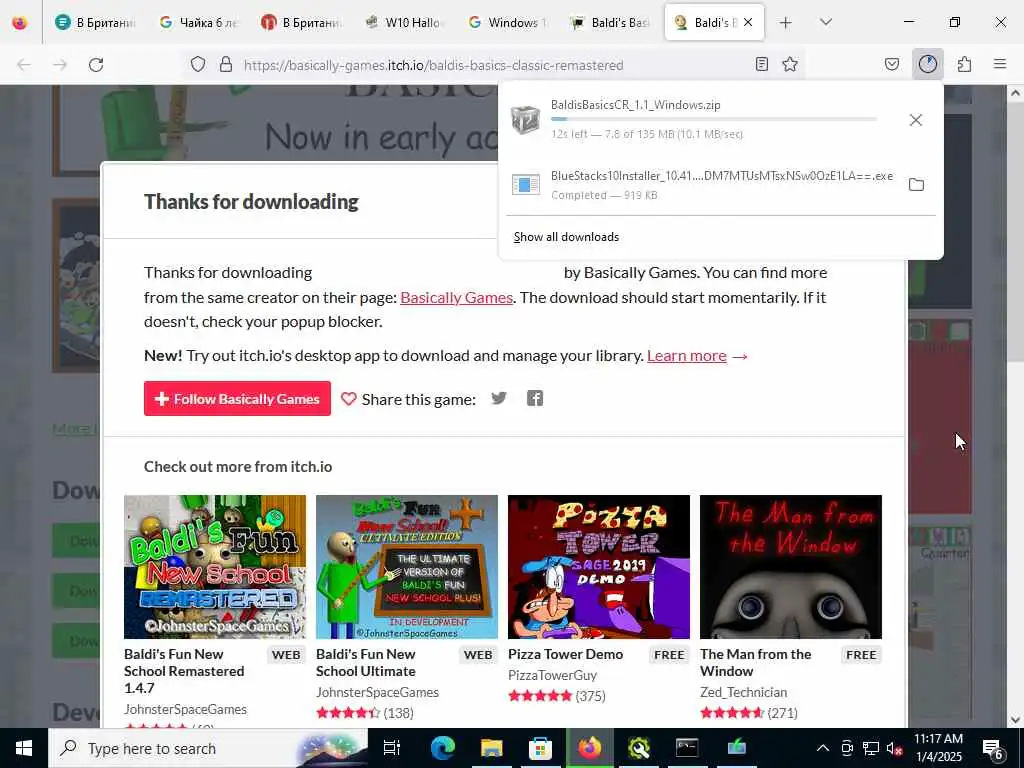Open Task View on the taskbar

tap(392, 748)
